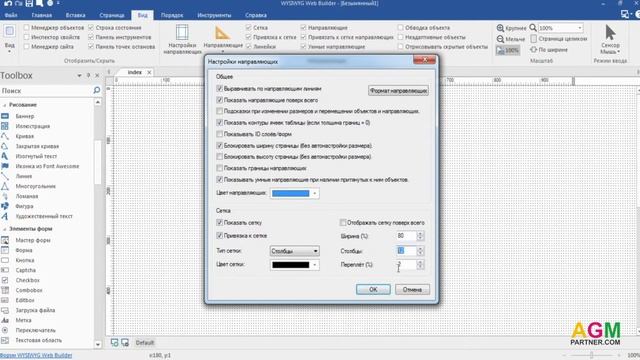The height and width of the screenshot is (360, 640).
Task: Click the Ширина (%) spinner arrows
Action: [420, 236]
